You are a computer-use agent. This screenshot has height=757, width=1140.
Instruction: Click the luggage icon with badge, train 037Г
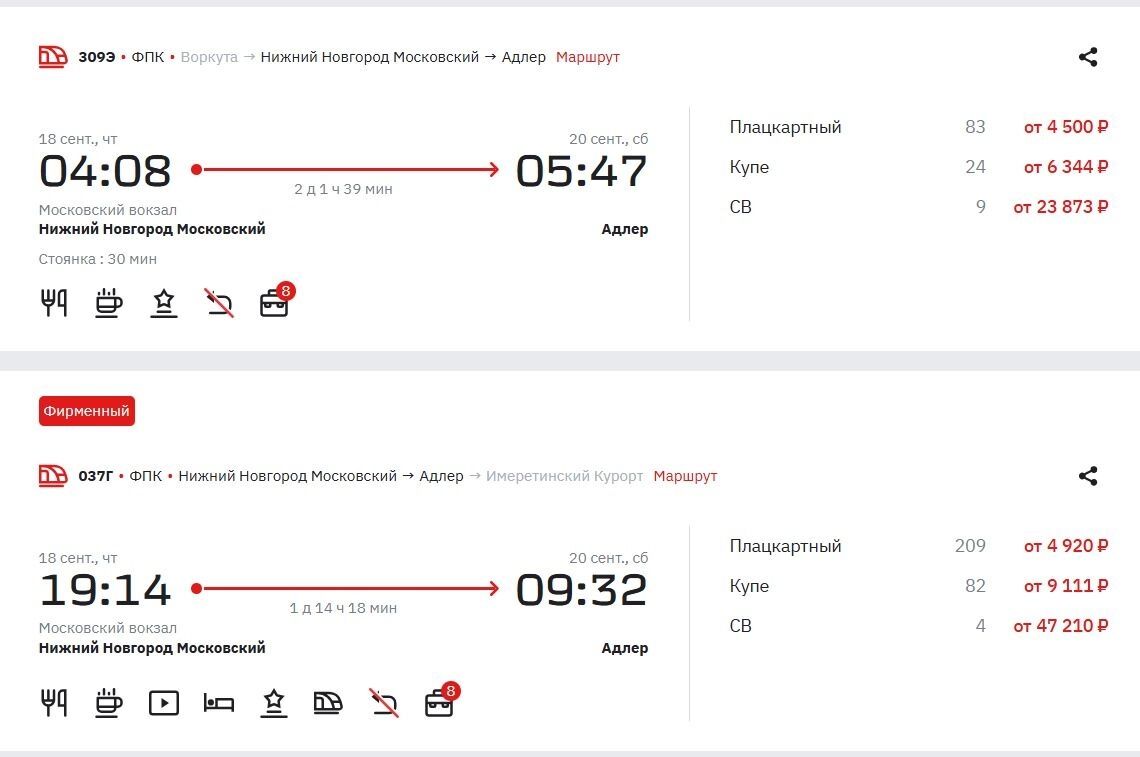pyautogui.click(x=440, y=703)
